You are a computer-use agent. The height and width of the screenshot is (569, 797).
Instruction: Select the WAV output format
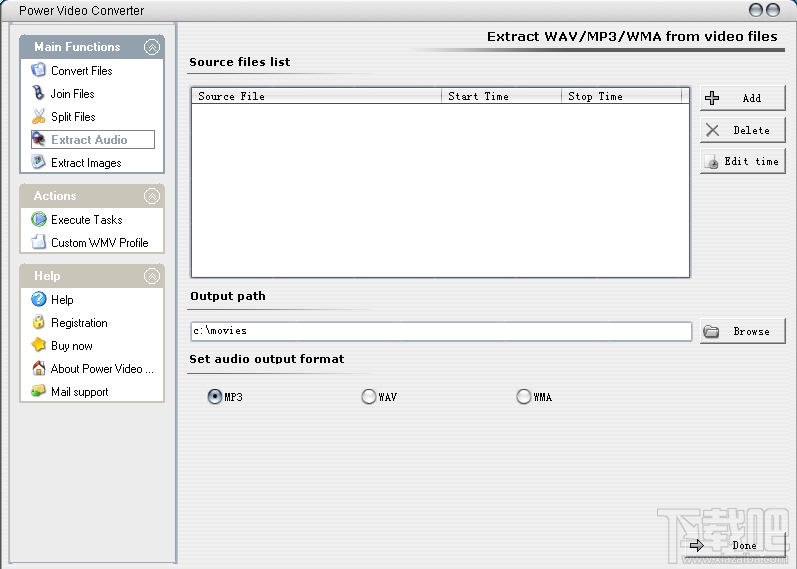[369, 396]
